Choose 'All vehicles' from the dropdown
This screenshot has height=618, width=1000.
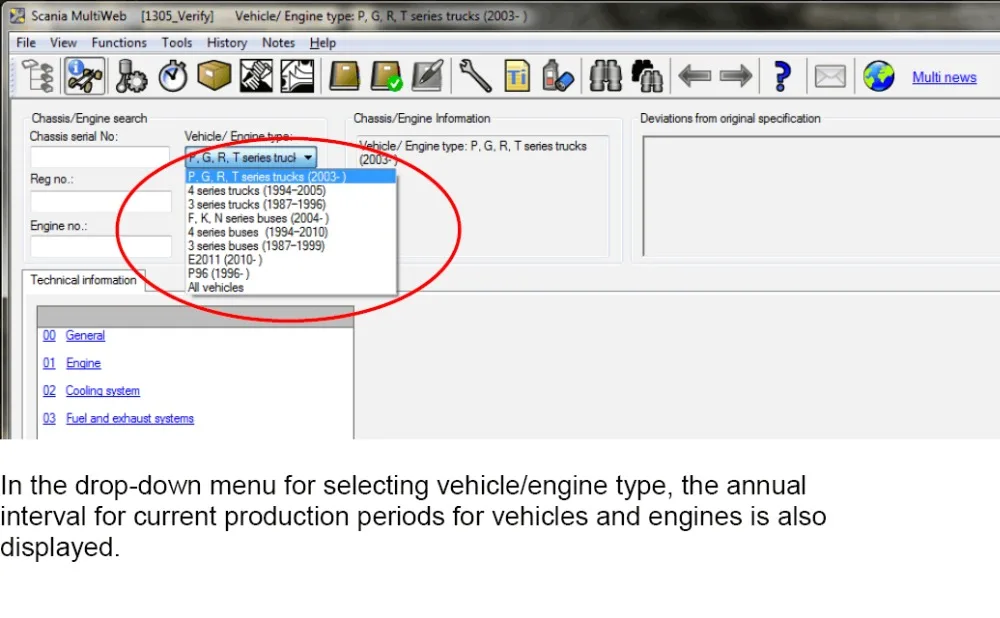click(x=290, y=287)
